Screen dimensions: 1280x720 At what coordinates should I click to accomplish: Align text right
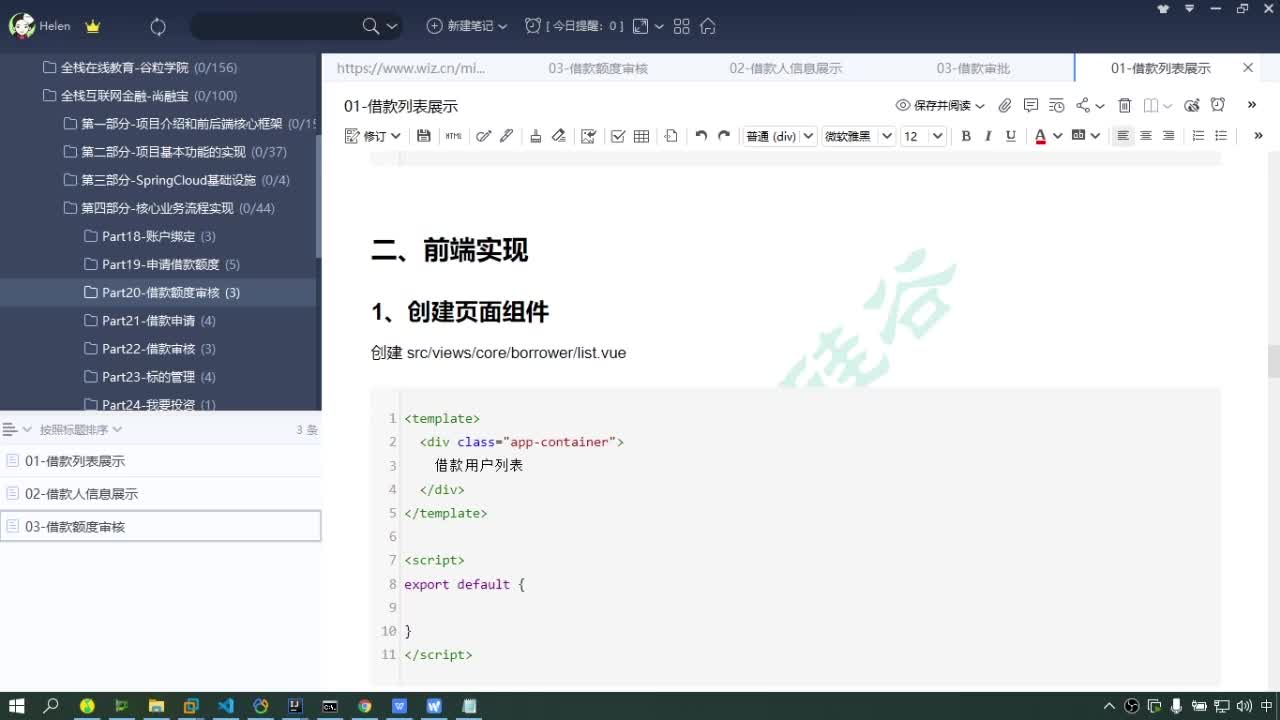point(1168,136)
